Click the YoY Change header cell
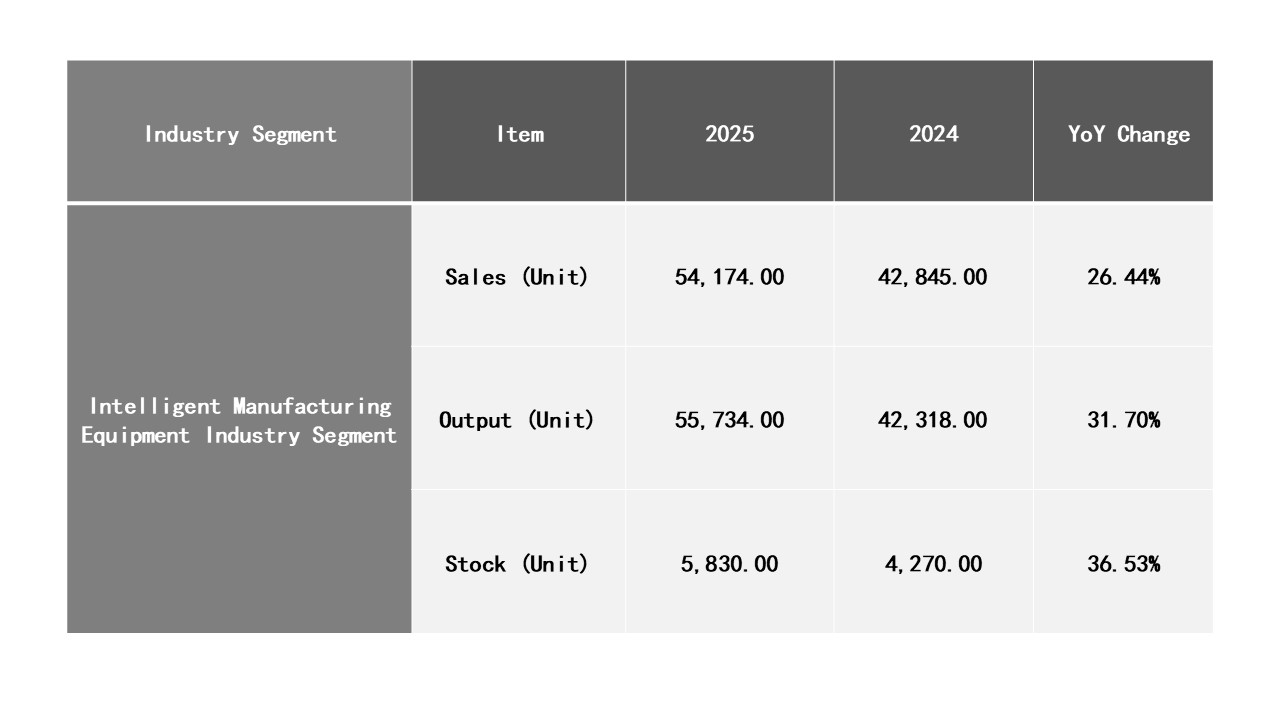Viewport: 1280px width, 720px height. [x=1128, y=134]
